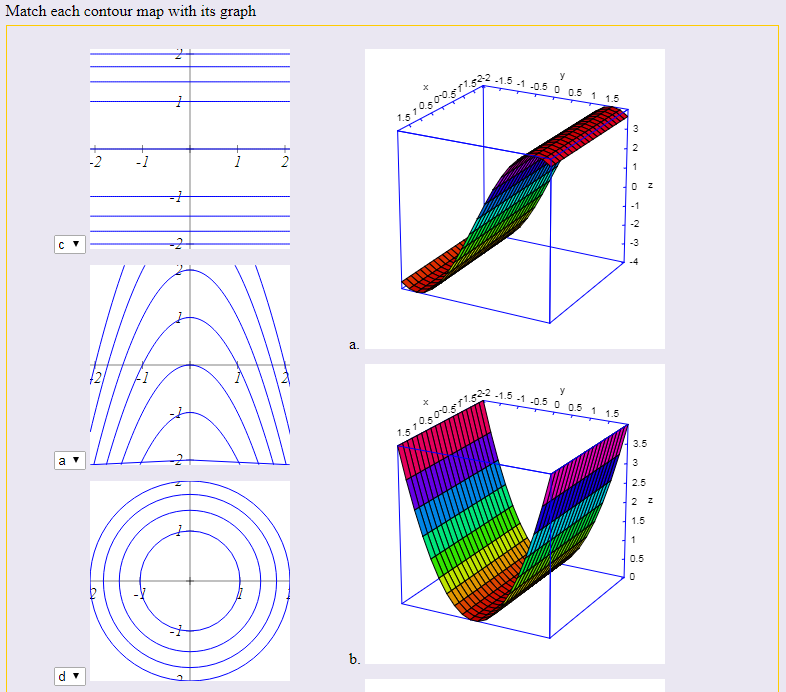786x692 pixels.
Task: Click the horizontal lines contour map
Action: click(x=190, y=147)
